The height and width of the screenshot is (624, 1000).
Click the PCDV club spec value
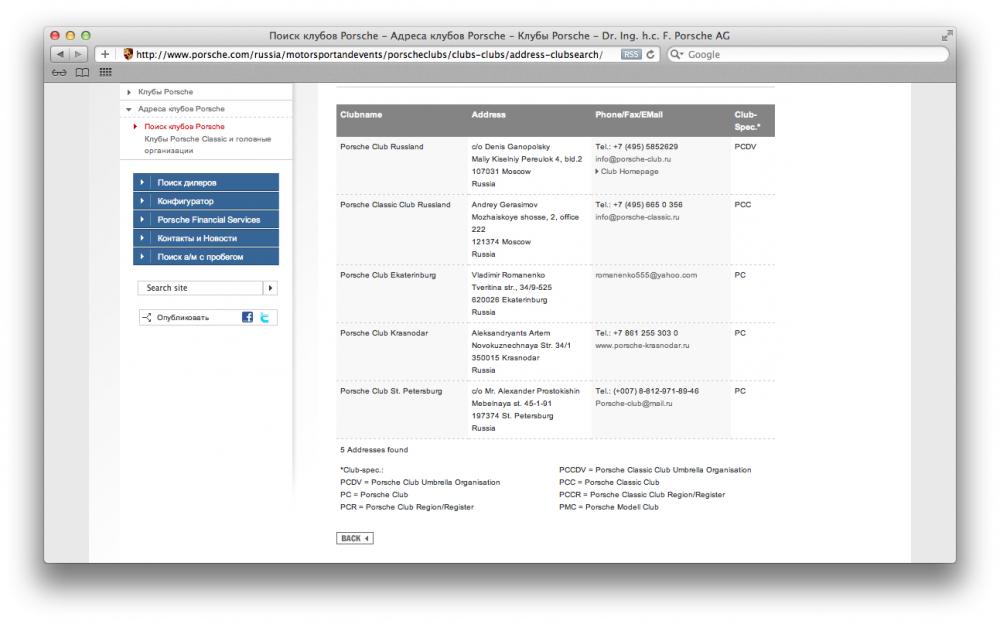pyautogui.click(x=745, y=147)
